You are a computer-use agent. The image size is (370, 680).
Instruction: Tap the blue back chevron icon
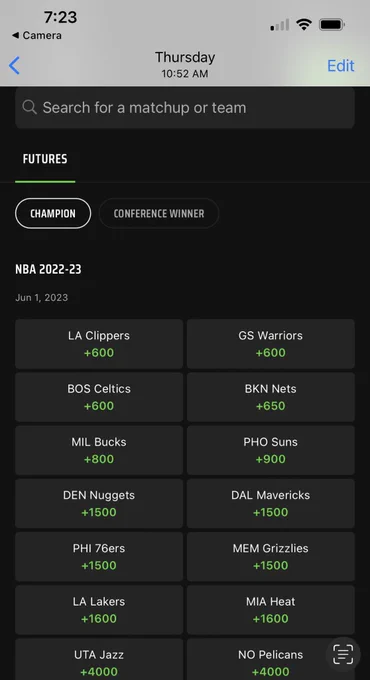tap(14, 66)
